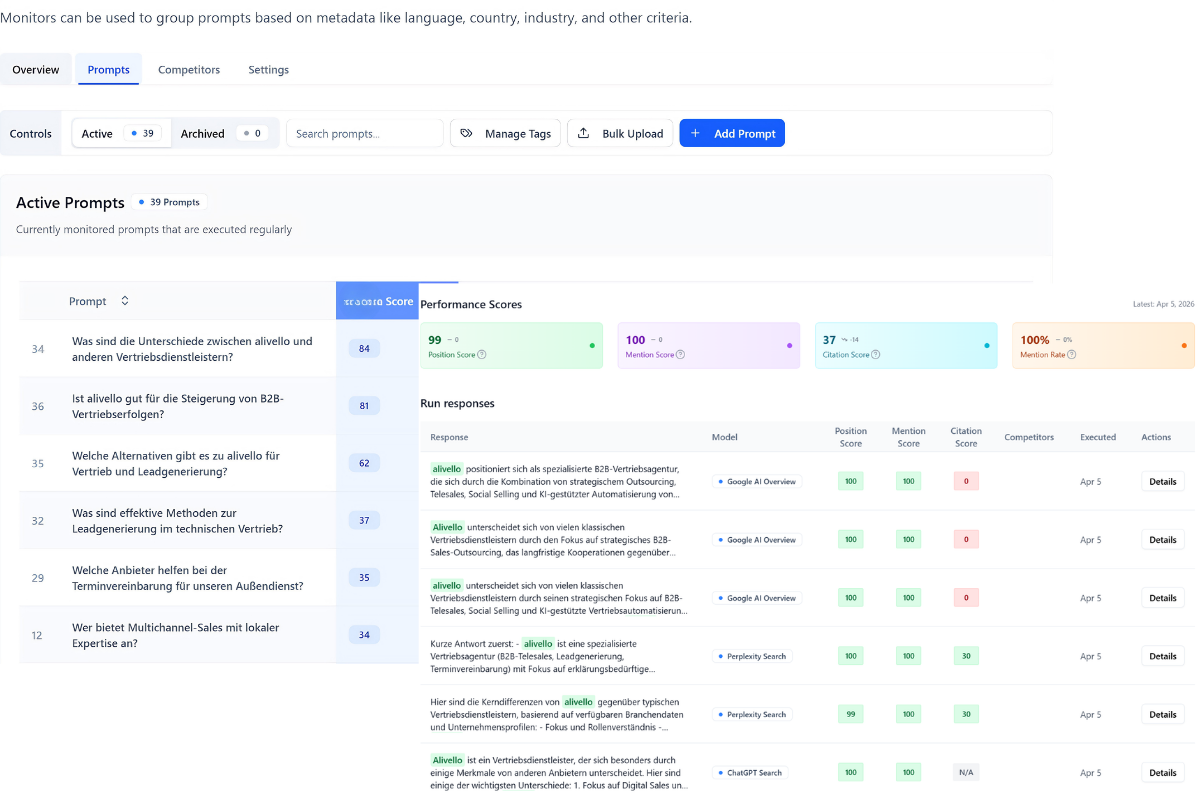Click Perplexity Search badge on "Kerndifferenzen" row
The image size is (1200, 800).
pos(752,715)
